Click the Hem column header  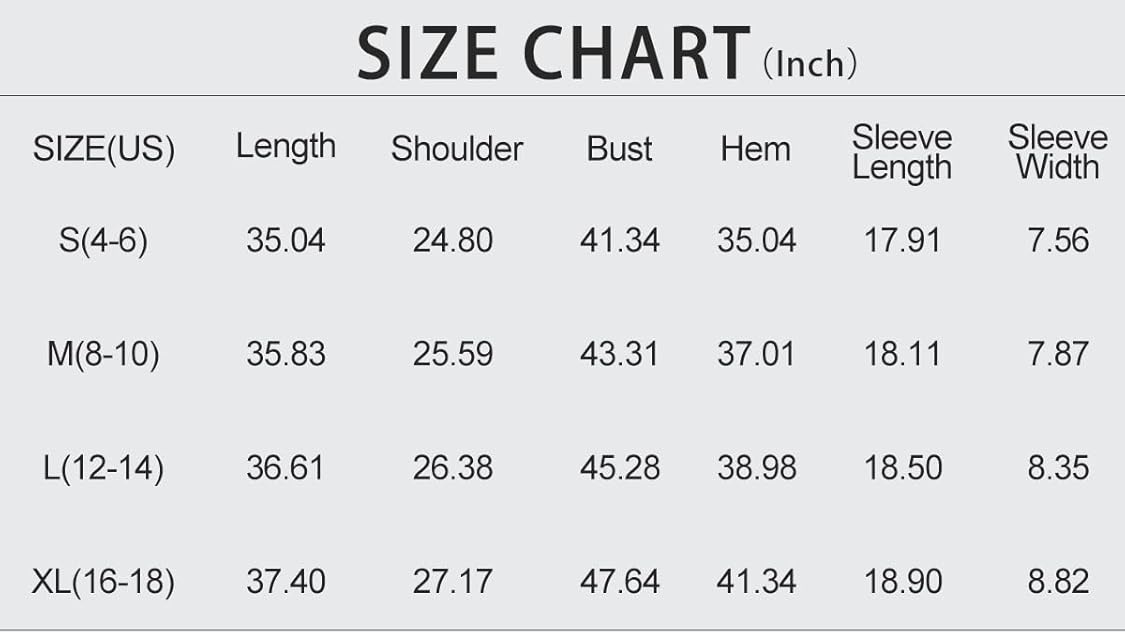[x=755, y=149]
